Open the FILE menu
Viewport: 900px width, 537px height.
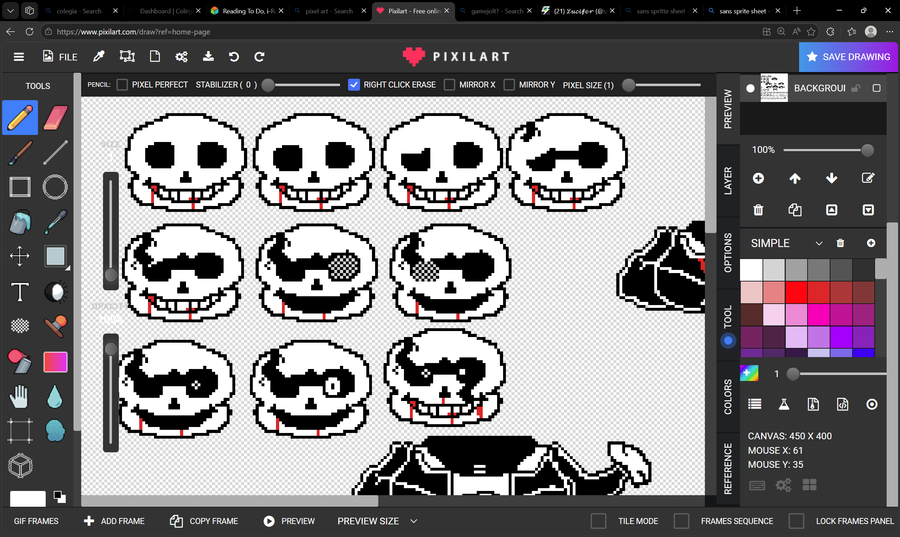pos(60,57)
